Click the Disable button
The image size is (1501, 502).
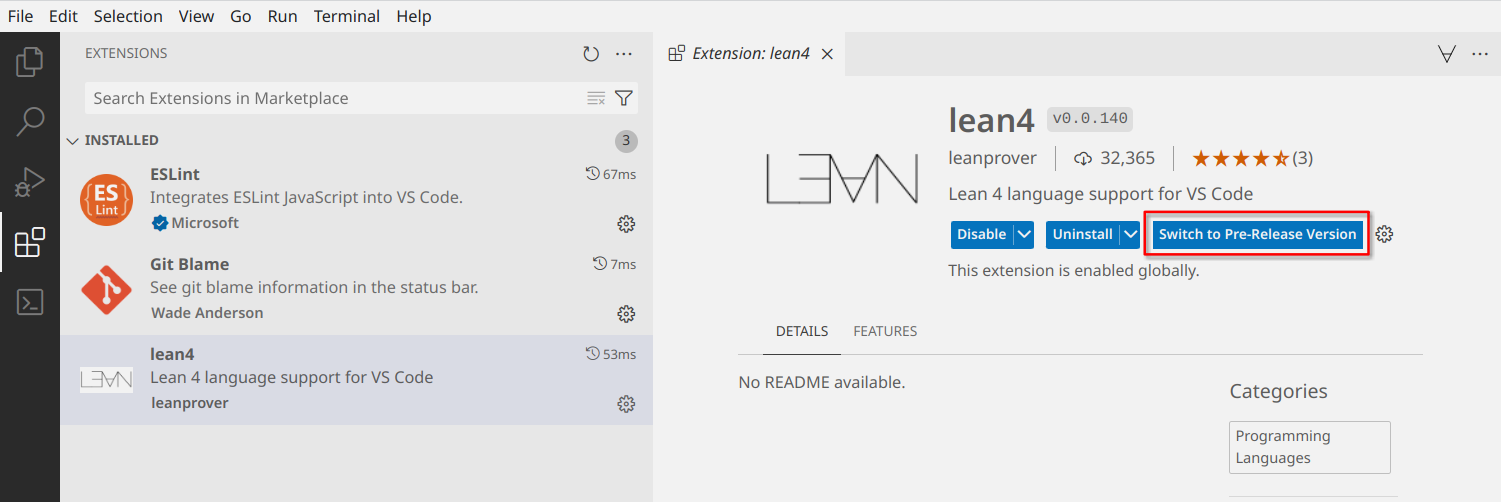click(982, 234)
